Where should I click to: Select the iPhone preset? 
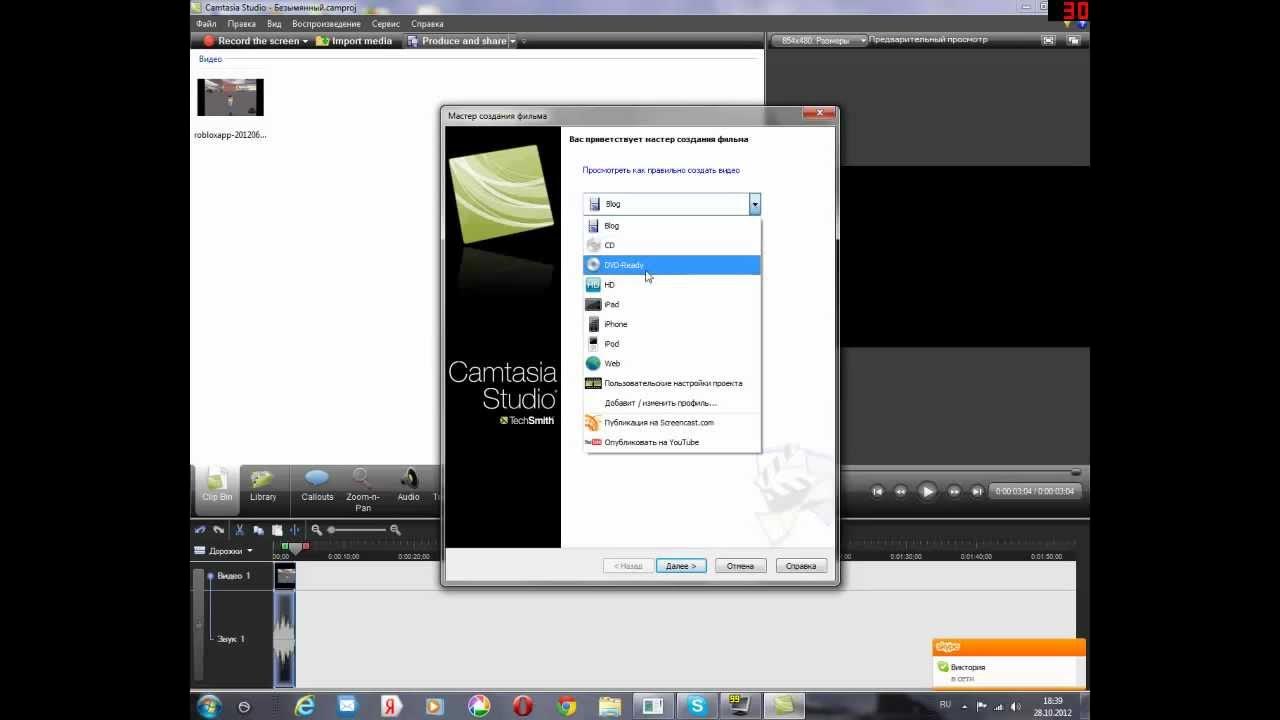coord(672,324)
